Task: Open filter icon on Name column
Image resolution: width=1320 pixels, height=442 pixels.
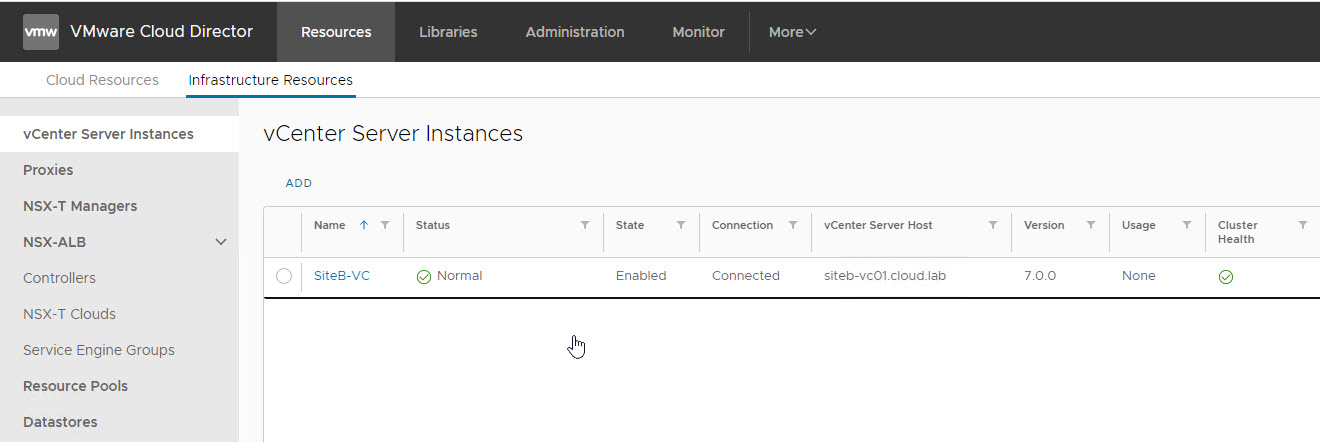Action: pyautogui.click(x=385, y=225)
